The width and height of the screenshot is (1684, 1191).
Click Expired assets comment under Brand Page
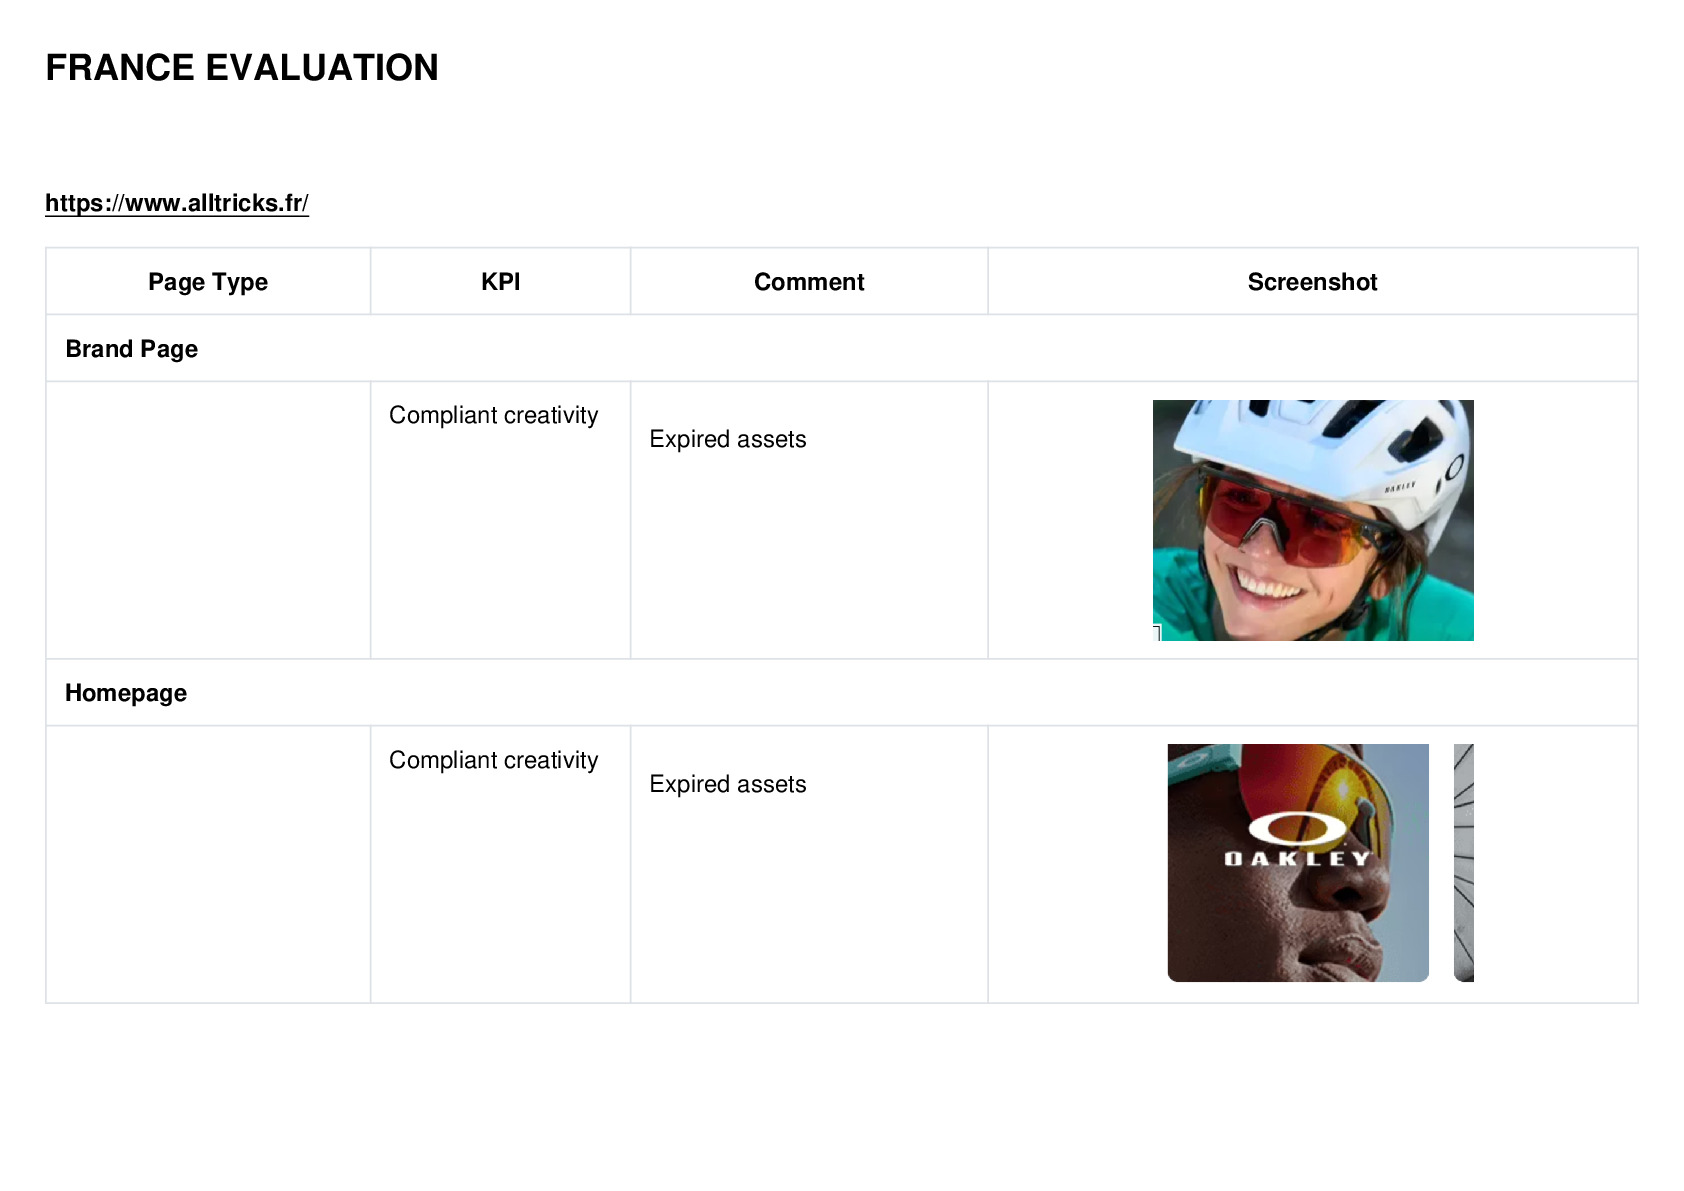point(728,439)
